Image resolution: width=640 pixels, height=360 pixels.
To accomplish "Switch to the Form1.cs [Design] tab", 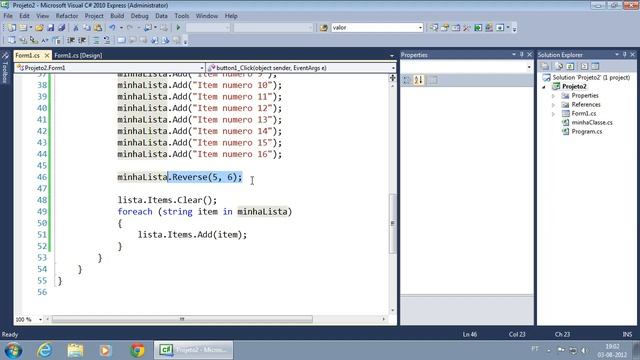I will click(x=78, y=56).
